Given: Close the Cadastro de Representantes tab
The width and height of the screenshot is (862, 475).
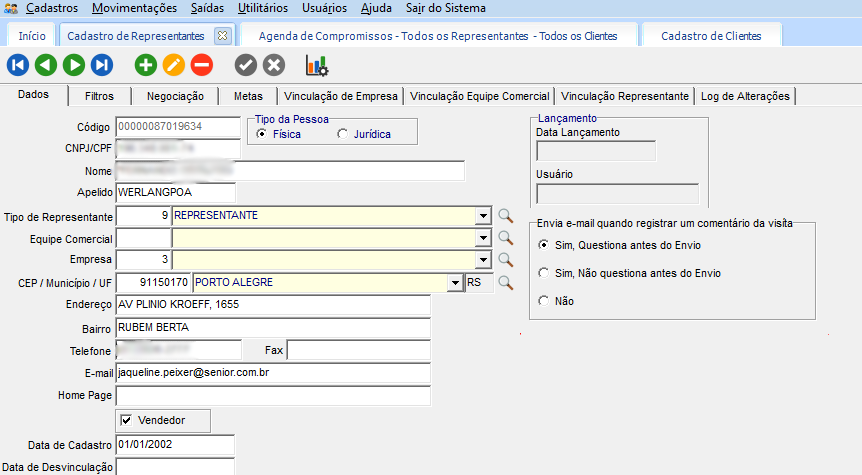Looking at the screenshot, I should click(x=222, y=35).
